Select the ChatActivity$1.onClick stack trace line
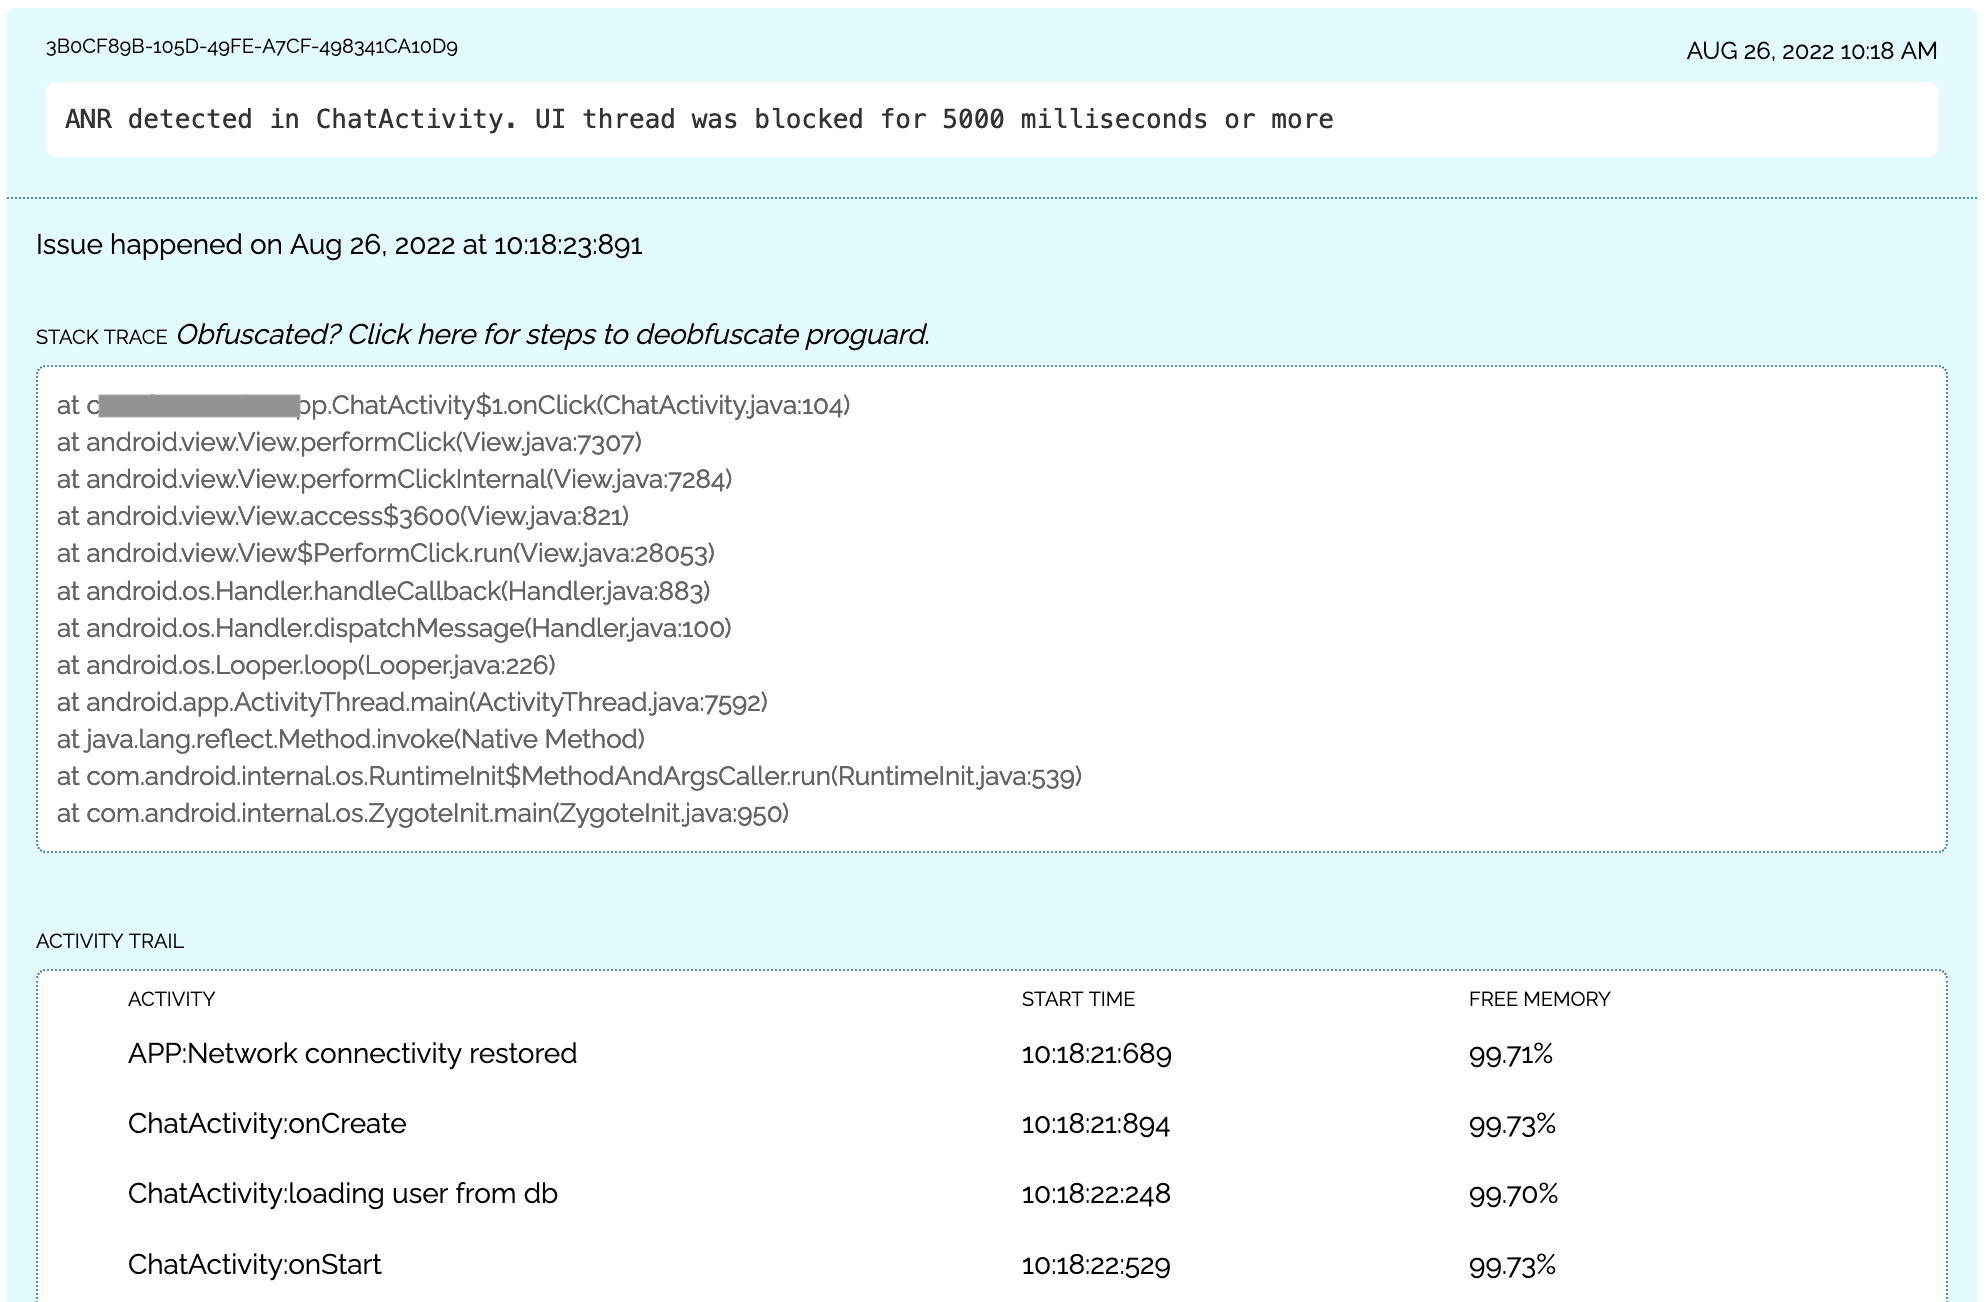 pos(453,405)
